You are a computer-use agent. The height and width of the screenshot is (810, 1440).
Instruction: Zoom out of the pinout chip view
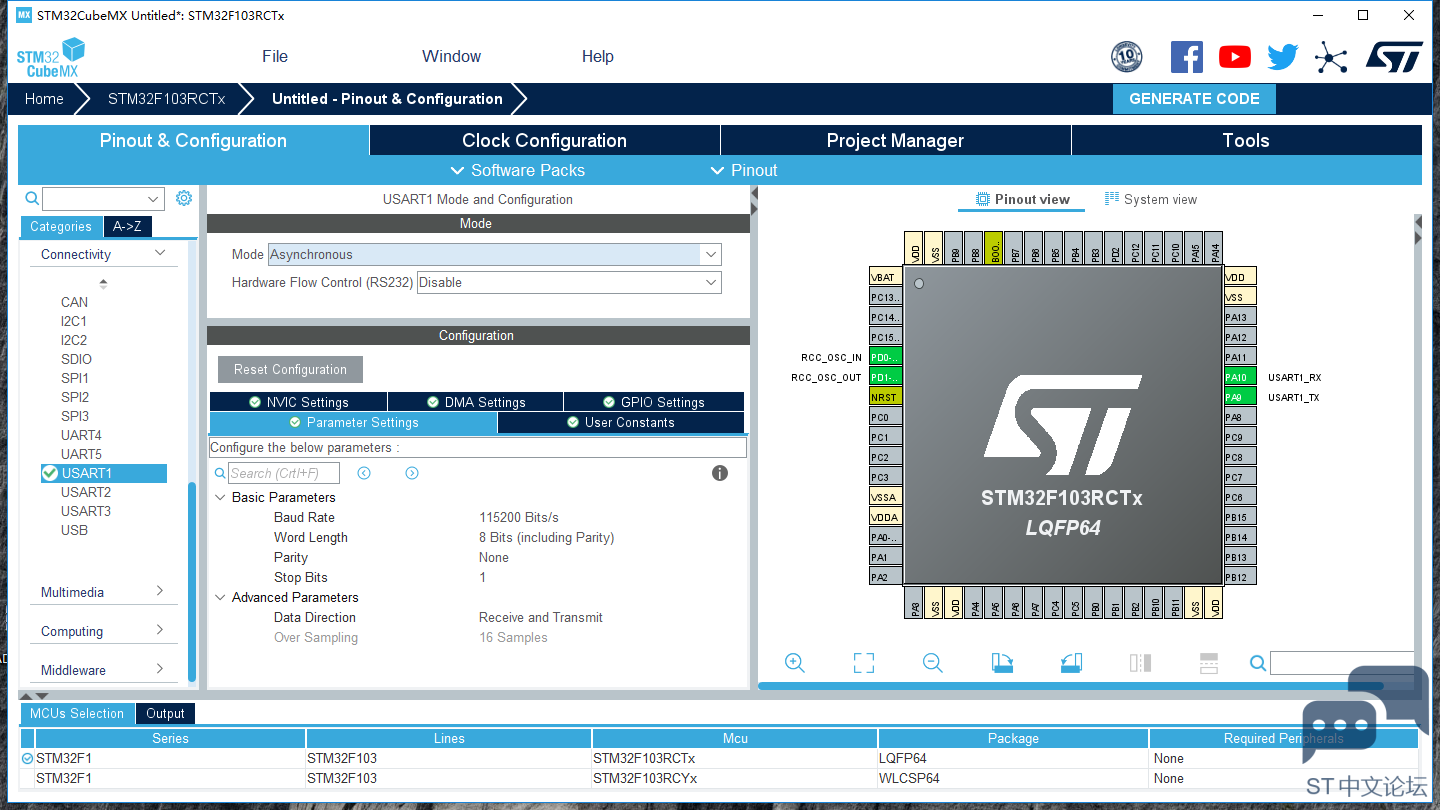(x=933, y=663)
